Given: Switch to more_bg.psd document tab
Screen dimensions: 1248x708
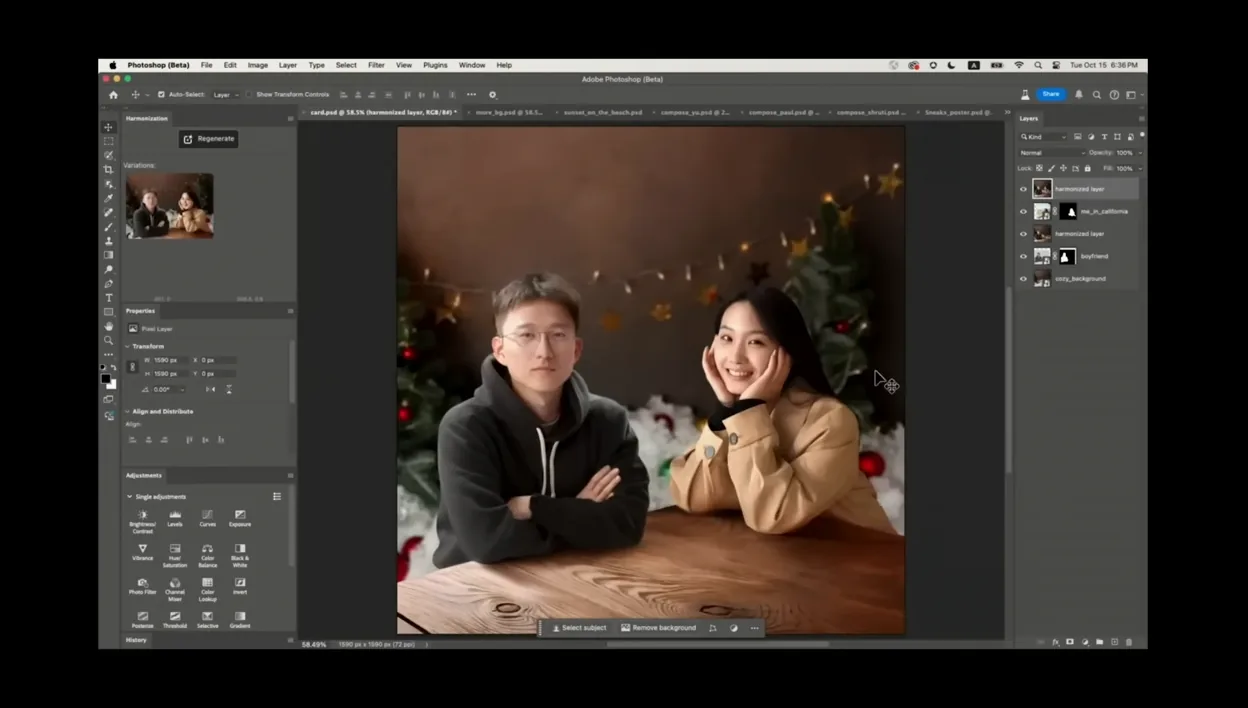Looking at the screenshot, I should click(509, 112).
